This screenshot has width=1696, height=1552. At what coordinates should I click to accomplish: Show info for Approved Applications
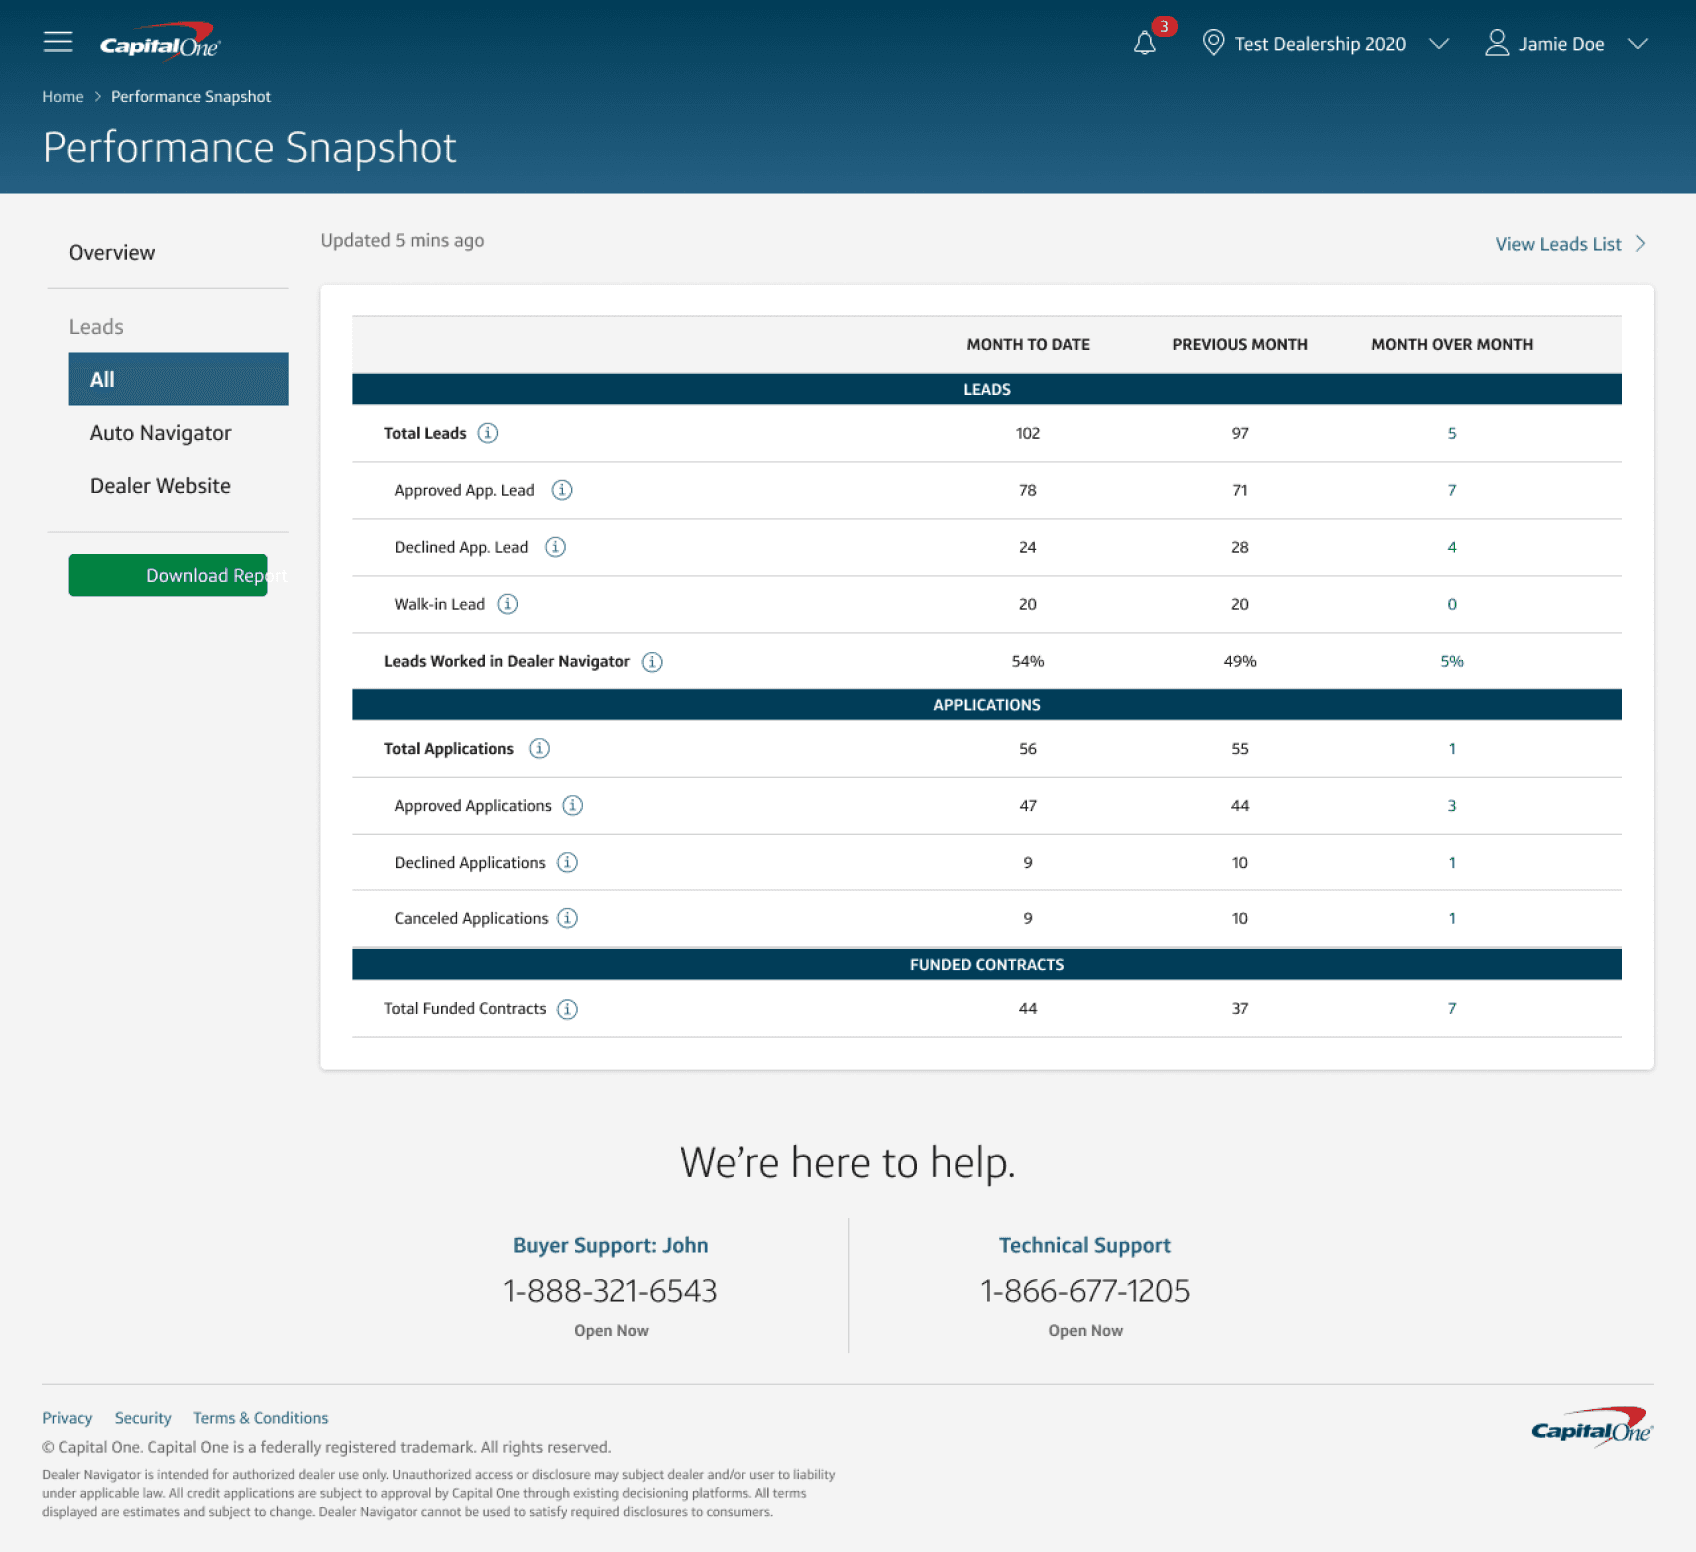coord(572,806)
